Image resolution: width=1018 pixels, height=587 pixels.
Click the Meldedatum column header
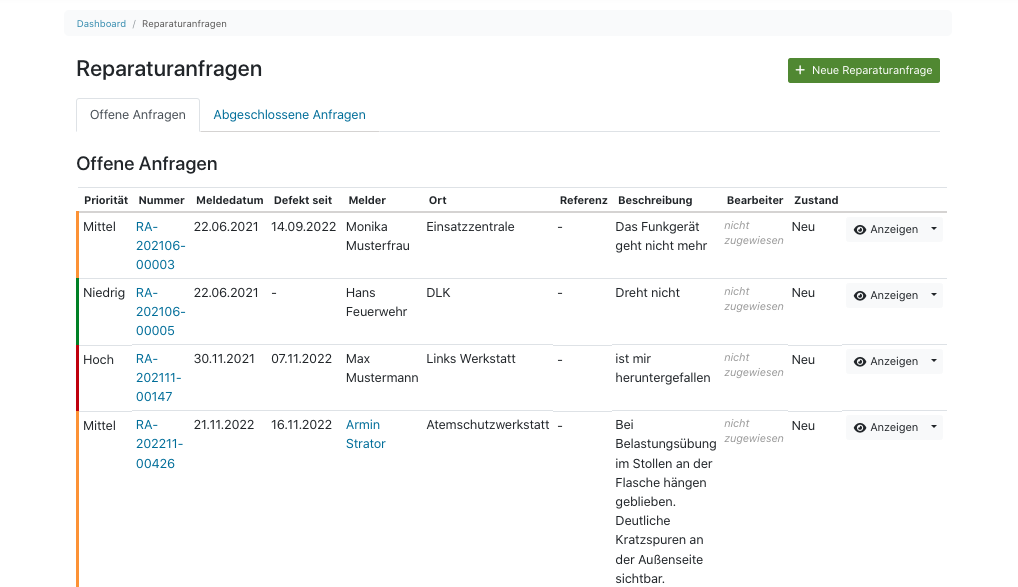pos(229,200)
